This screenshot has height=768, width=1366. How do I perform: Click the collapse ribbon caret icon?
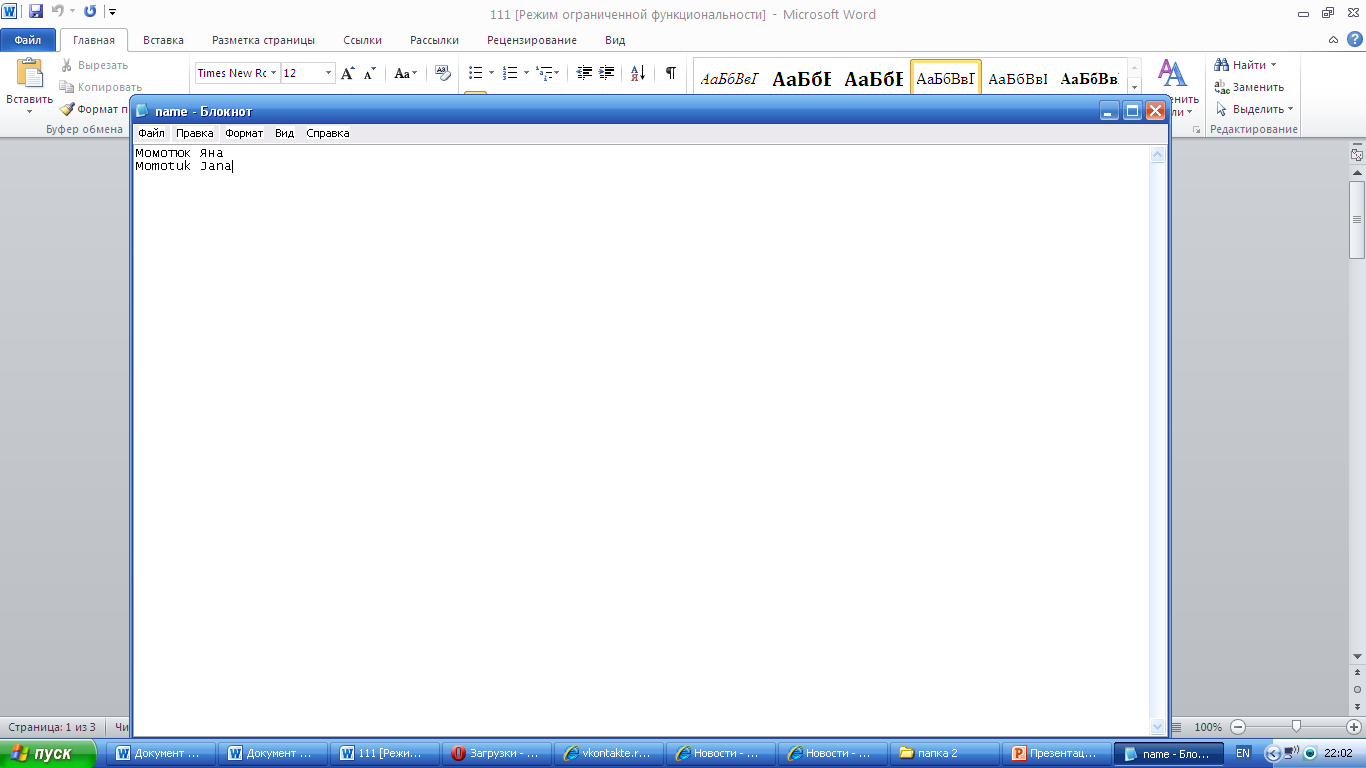1333,40
